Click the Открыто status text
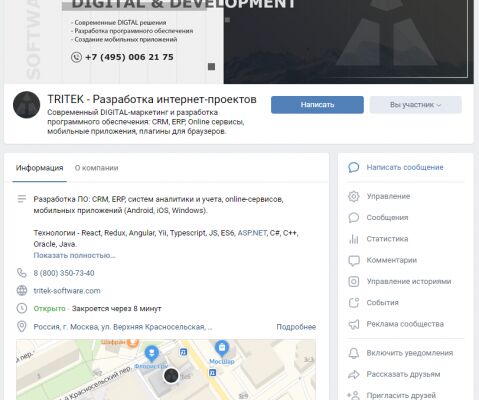Screen dimensions: 479x400 coord(49,309)
